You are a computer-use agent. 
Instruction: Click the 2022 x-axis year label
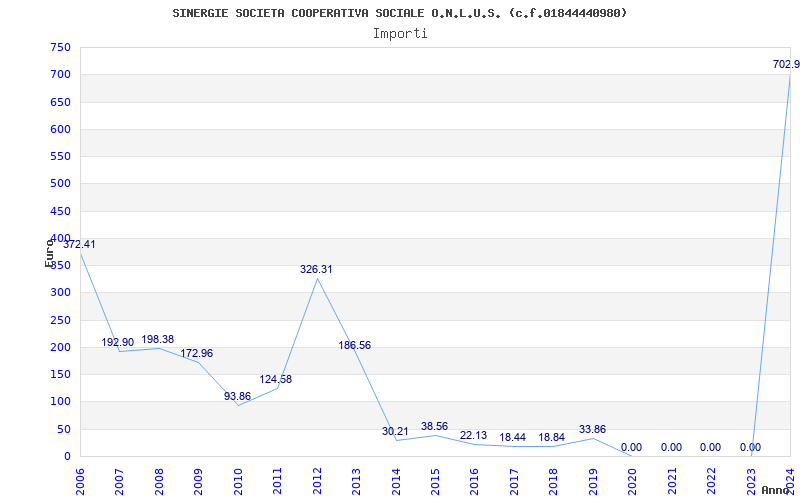[711, 481]
